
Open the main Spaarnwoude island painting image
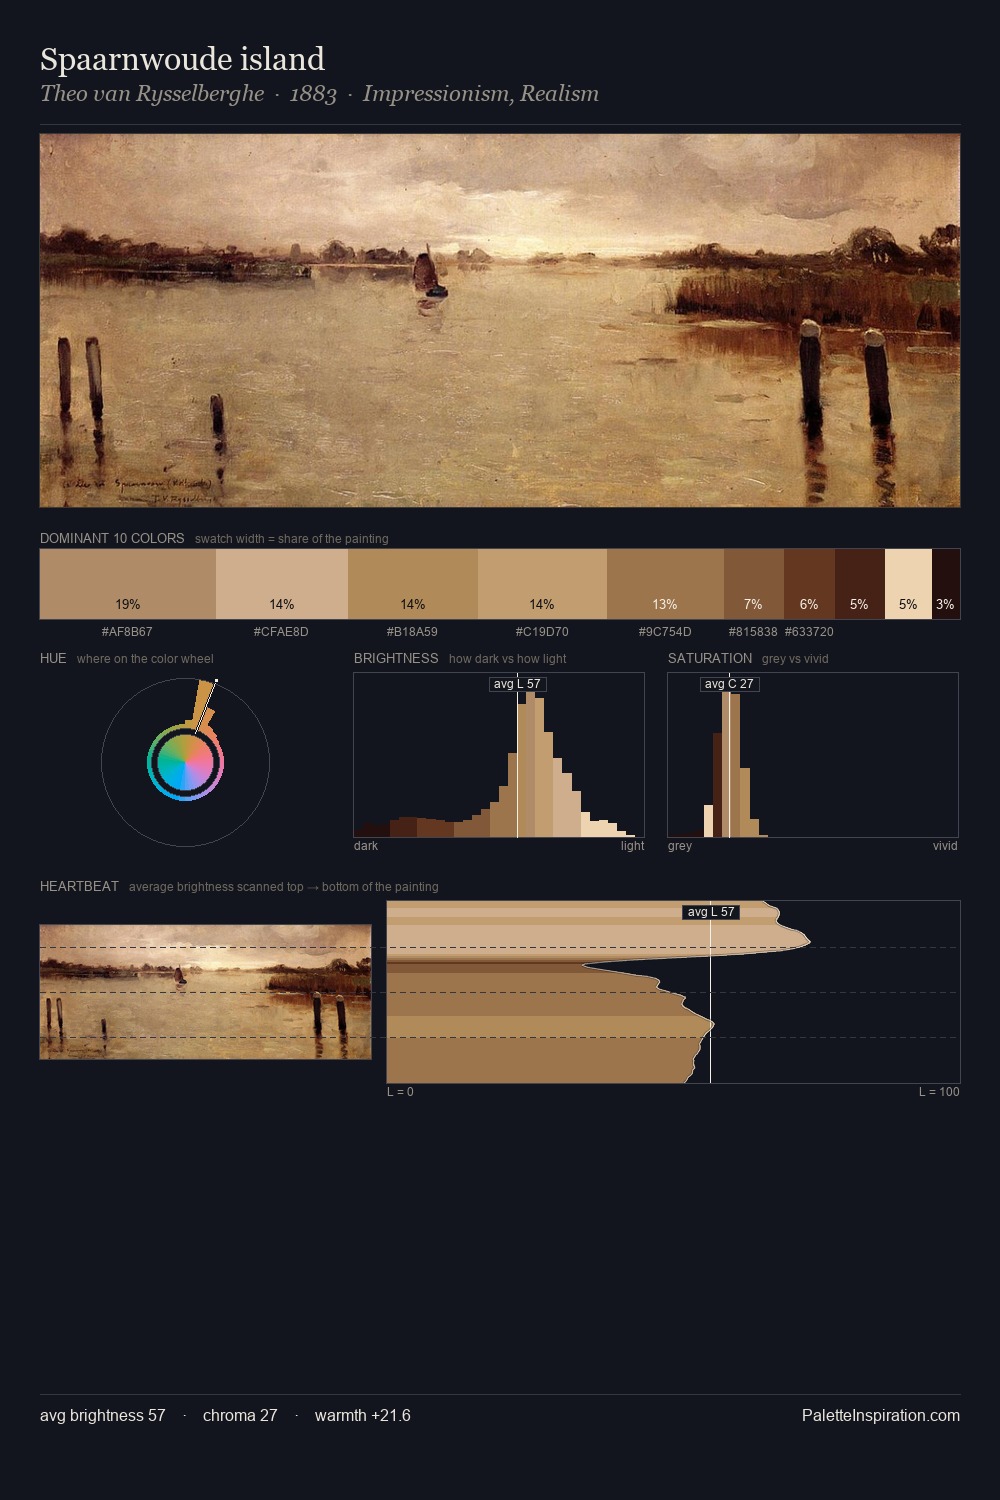click(500, 321)
